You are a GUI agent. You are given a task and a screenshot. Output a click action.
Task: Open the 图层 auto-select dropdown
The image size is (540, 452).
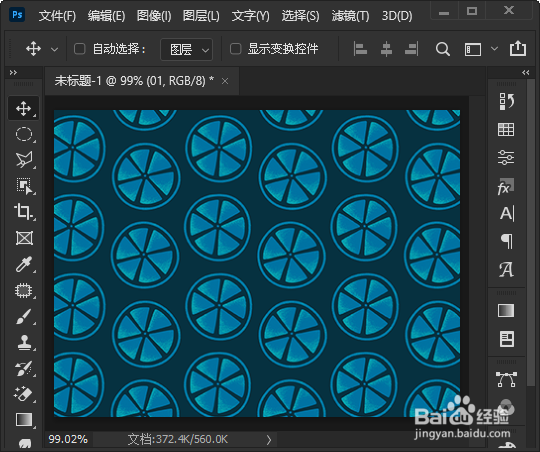pyautogui.click(x=186, y=50)
